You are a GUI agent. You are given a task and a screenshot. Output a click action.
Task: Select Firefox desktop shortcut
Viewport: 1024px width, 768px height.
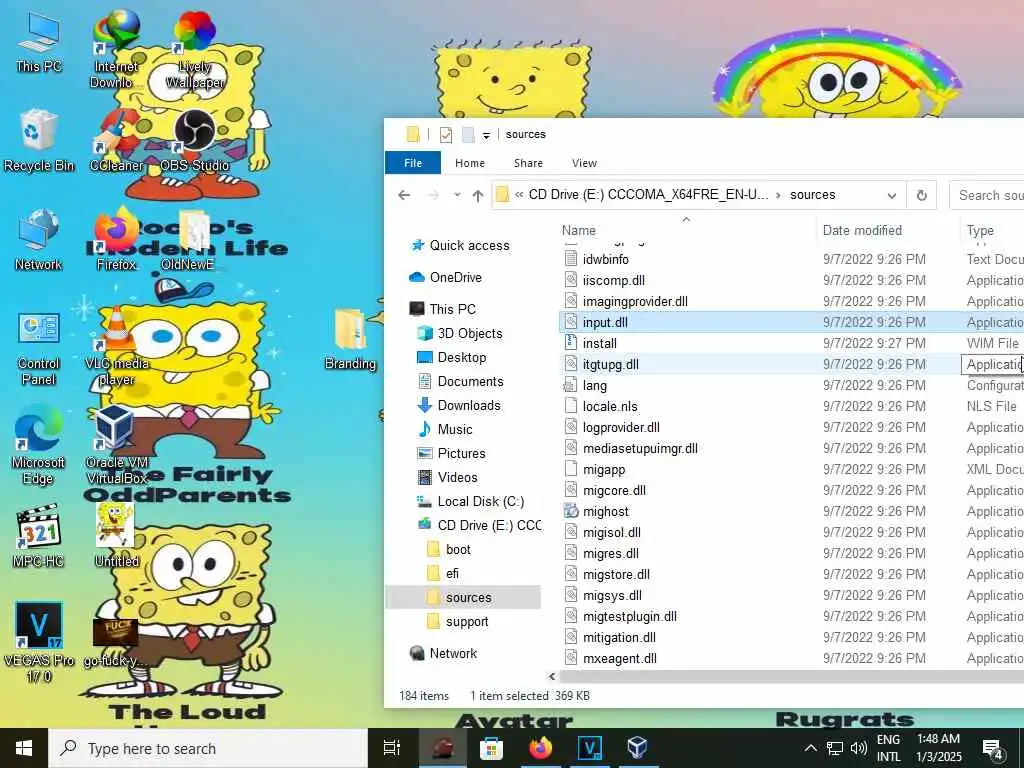click(116, 240)
